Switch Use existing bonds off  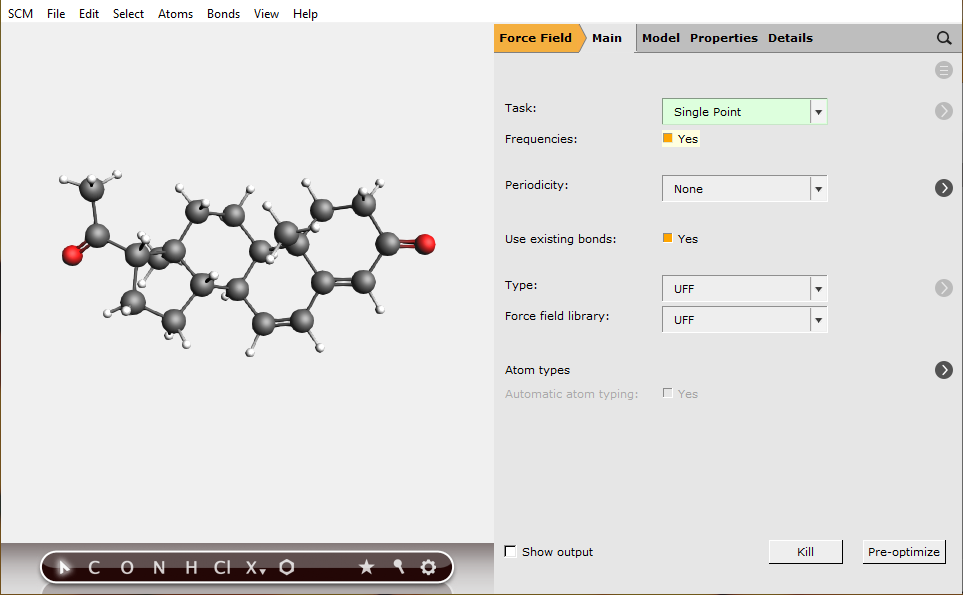(668, 239)
